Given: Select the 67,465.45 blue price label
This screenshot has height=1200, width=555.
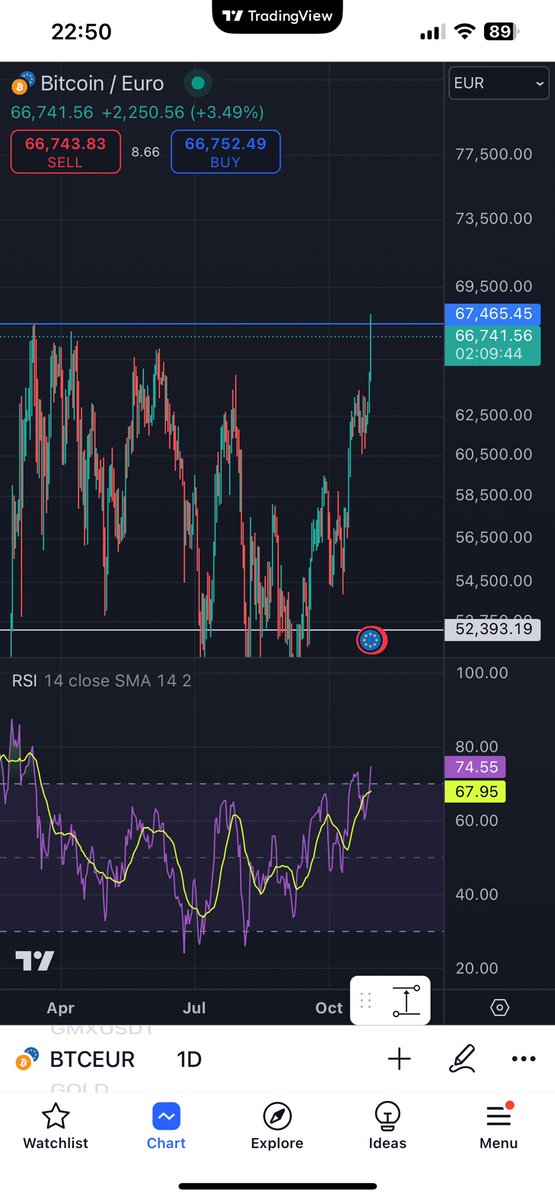Looking at the screenshot, I should [493, 314].
